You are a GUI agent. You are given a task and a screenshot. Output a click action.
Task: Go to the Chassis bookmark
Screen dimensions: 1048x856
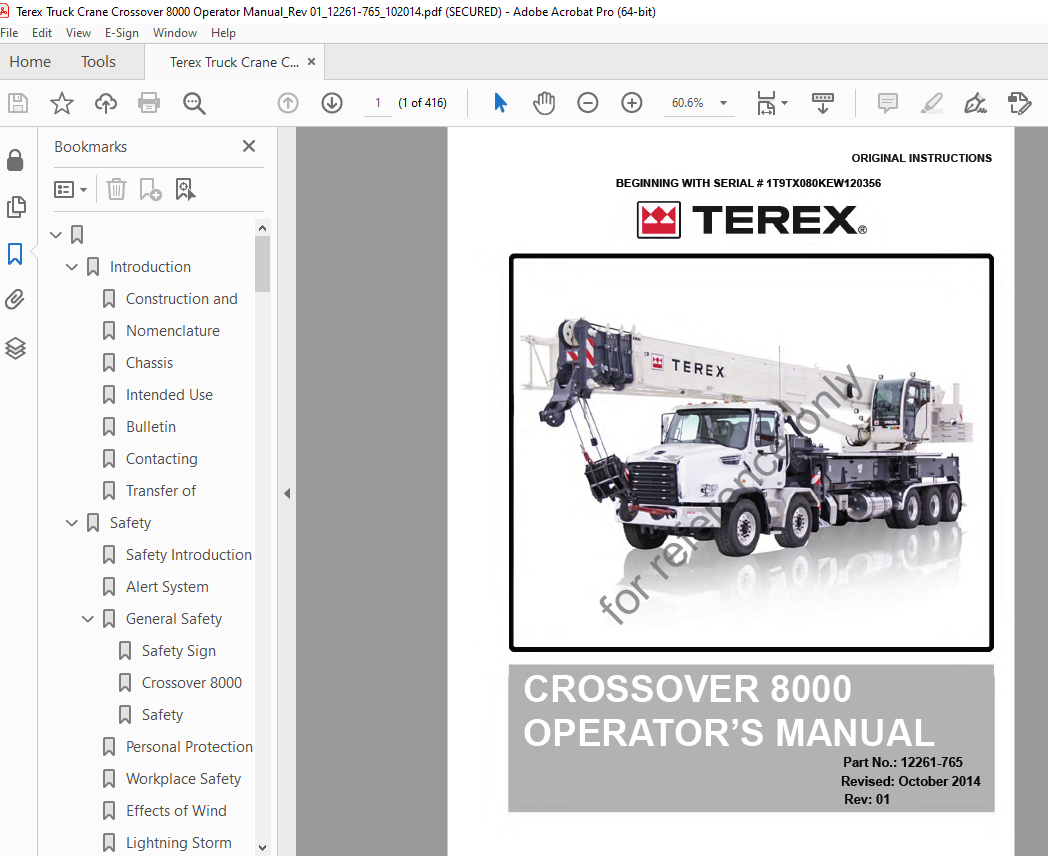coord(150,363)
